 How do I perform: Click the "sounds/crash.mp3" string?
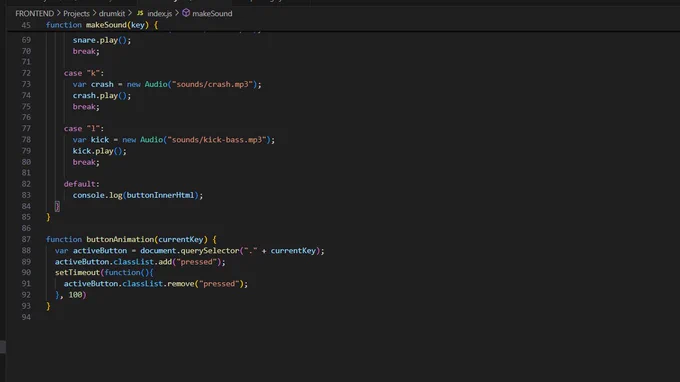click(x=212, y=84)
